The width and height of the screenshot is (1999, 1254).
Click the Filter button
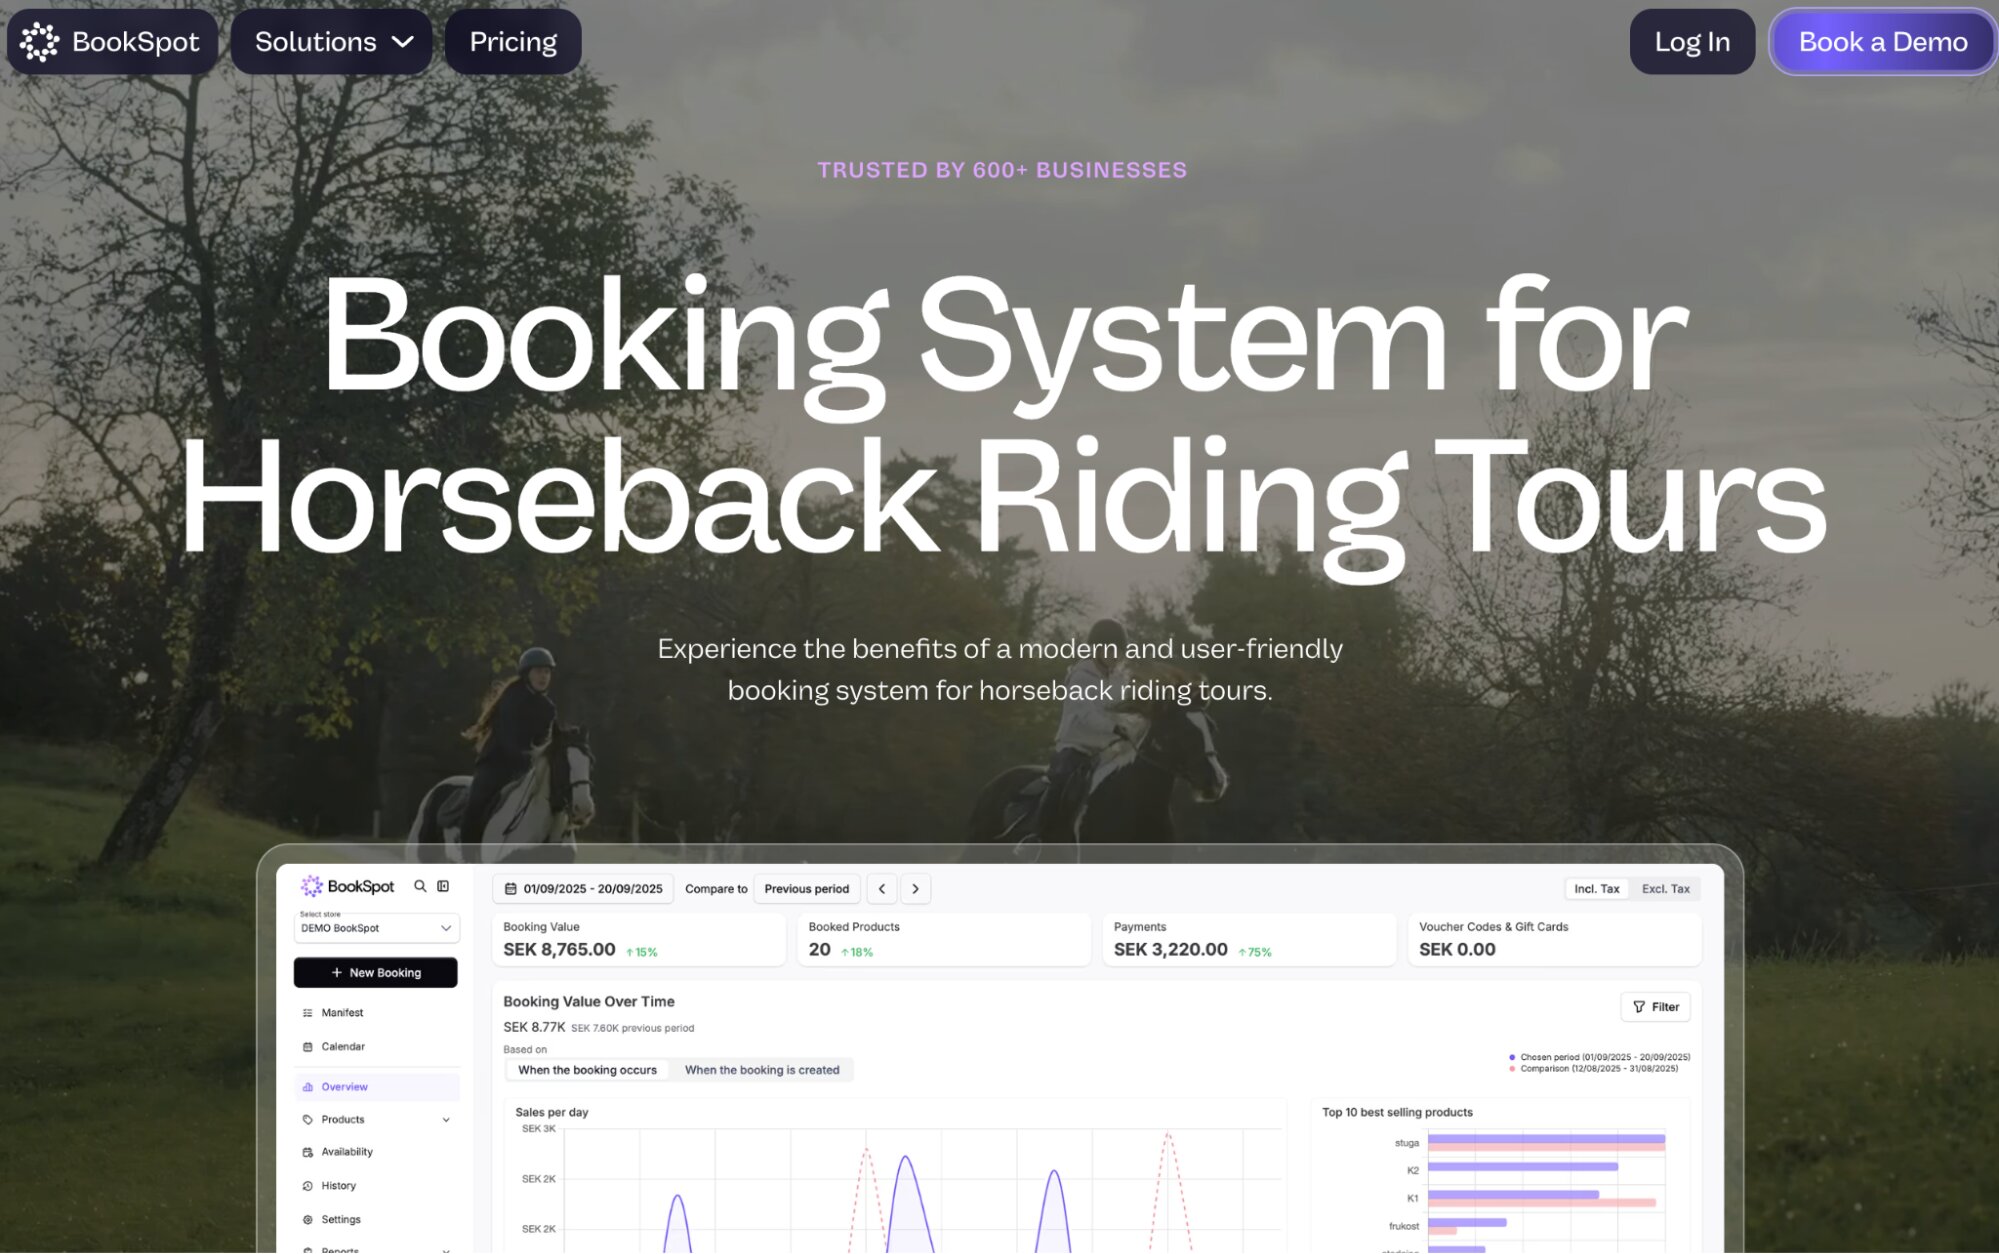[x=1655, y=1007]
